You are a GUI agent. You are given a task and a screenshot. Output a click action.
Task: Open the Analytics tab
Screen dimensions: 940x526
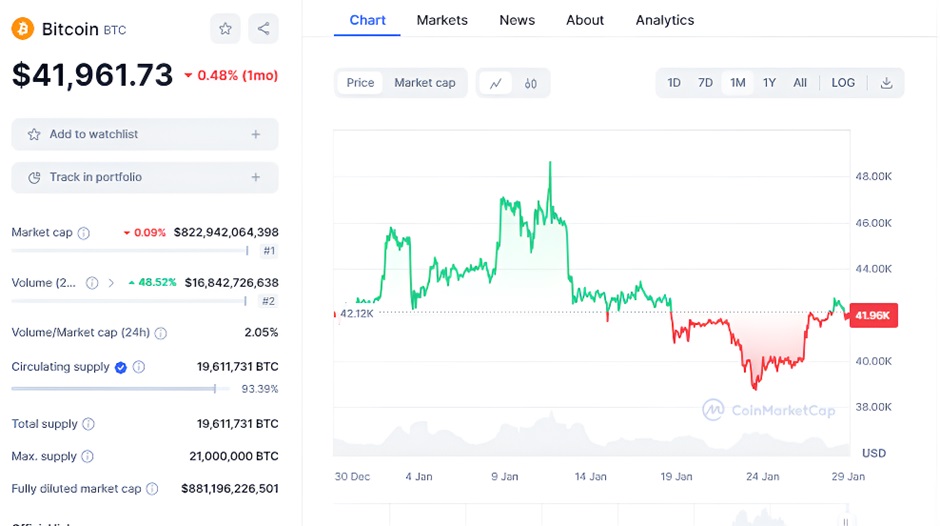coord(664,20)
